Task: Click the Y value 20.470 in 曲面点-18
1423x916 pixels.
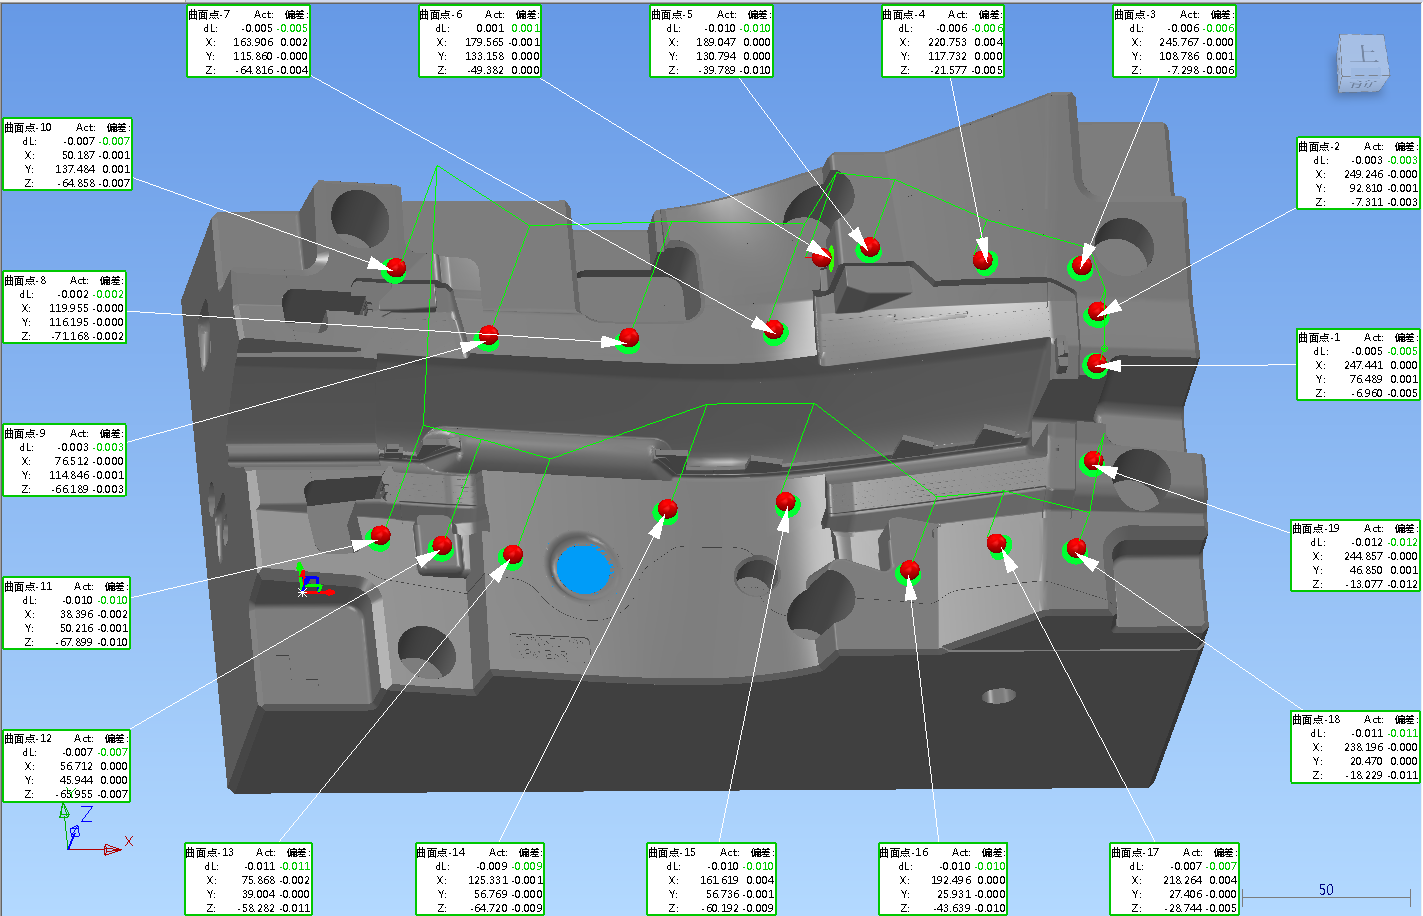Action: coord(1366,761)
